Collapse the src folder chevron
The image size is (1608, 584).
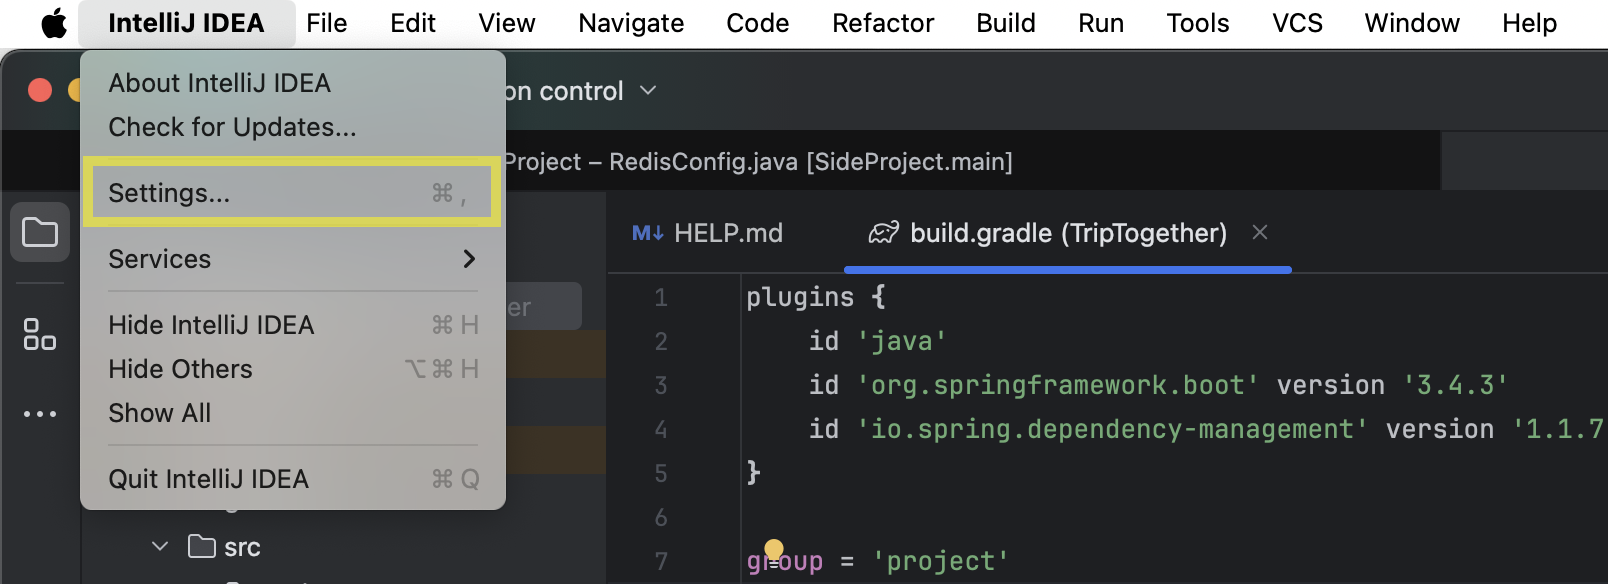(160, 547)
